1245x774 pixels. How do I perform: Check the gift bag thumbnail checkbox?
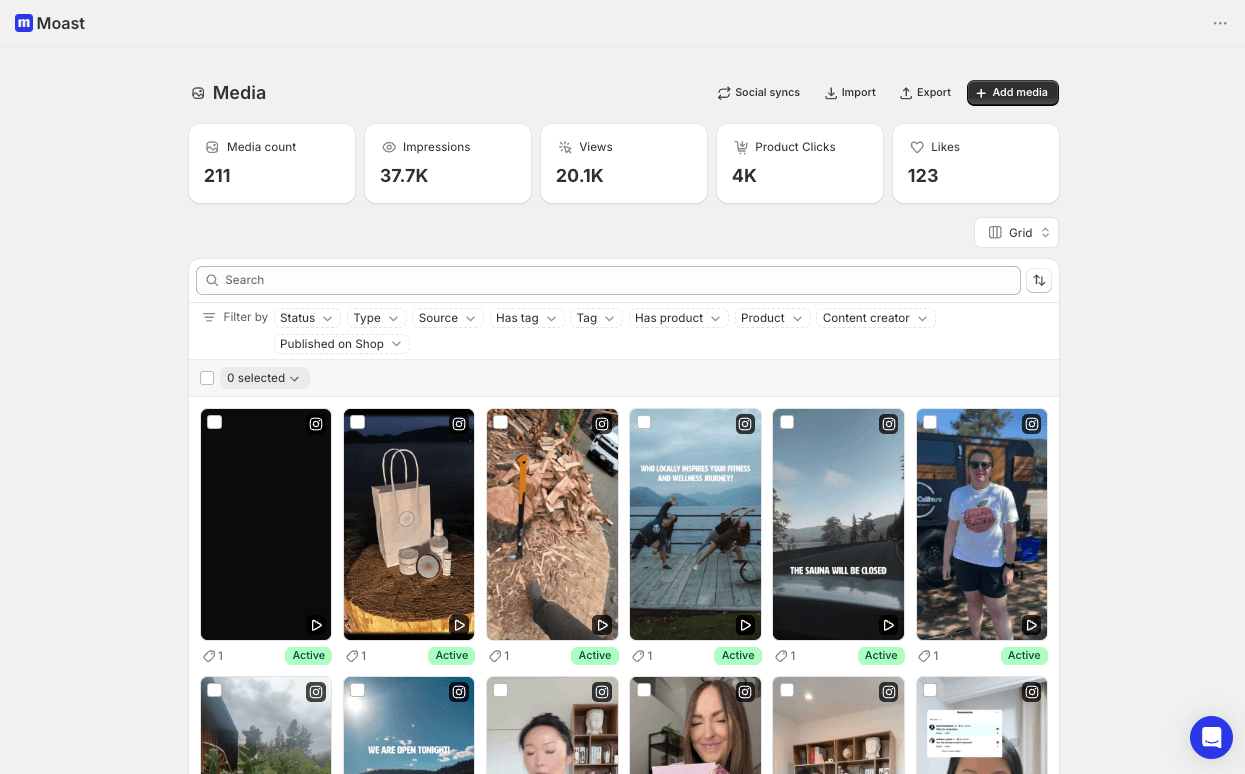tap(357, 422)
